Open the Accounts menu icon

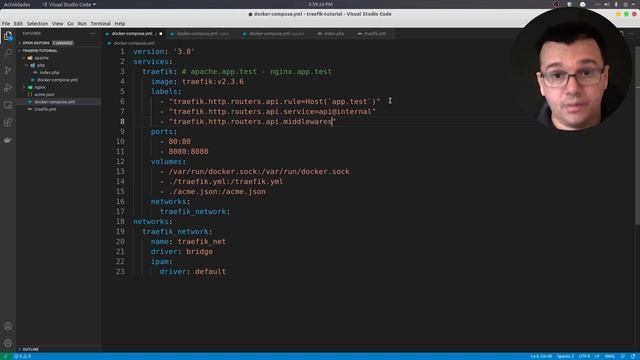coord(8,326)
